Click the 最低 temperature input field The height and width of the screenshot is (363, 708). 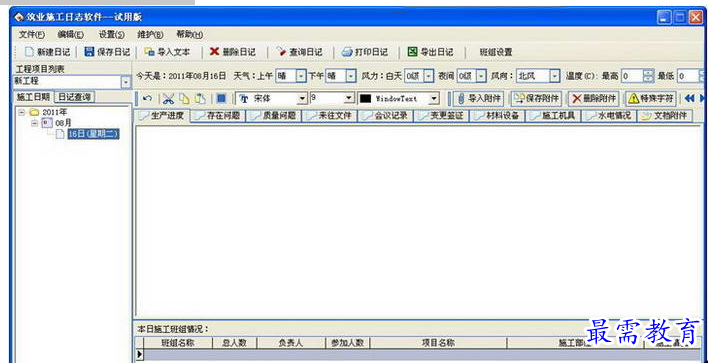point(688,76)
